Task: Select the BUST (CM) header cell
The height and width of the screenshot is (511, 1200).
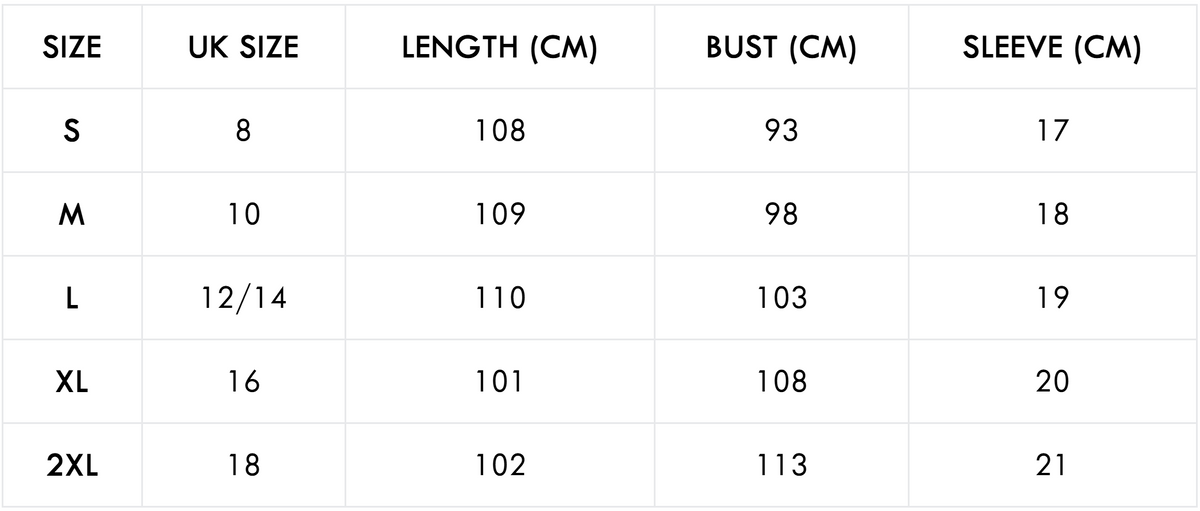Action: point(781,48)
